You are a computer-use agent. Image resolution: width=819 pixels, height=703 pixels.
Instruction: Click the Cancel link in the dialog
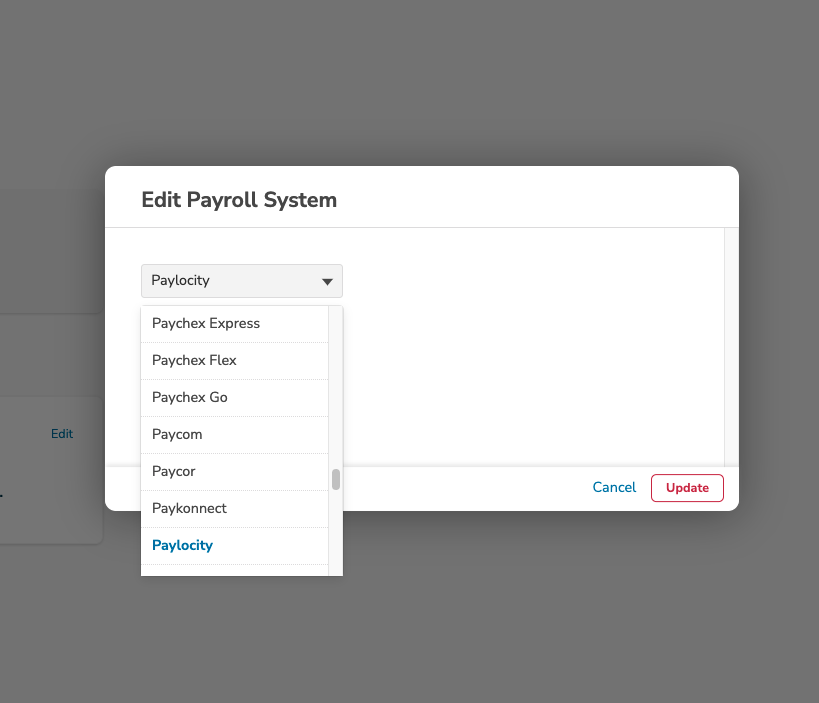614,487
